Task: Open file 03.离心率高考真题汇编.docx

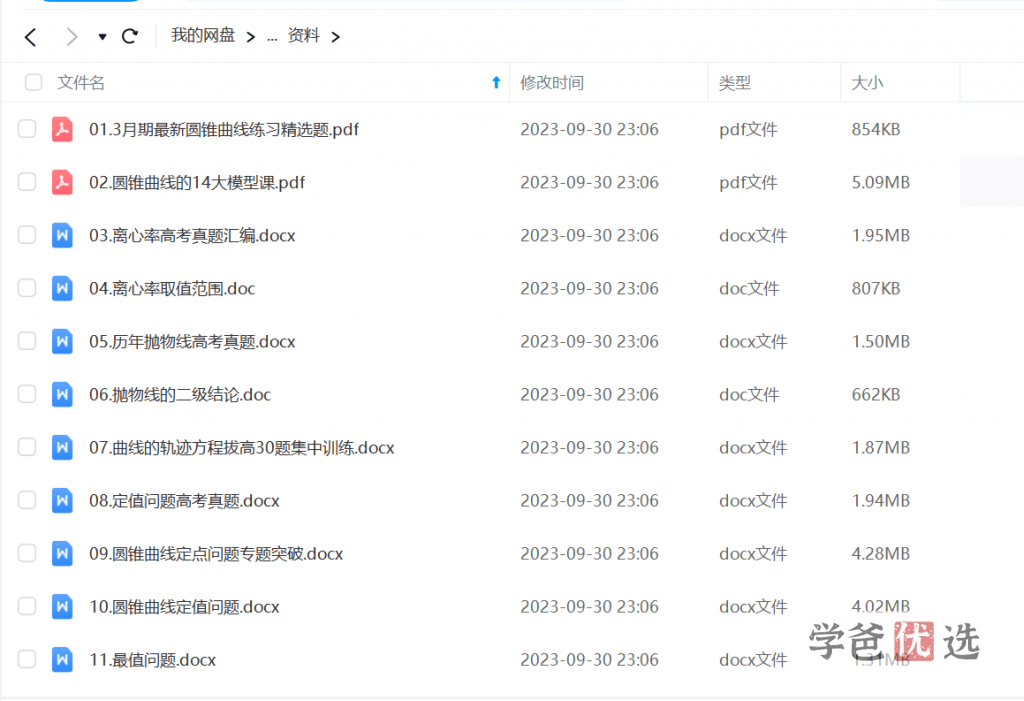Action: pos(192,235)
